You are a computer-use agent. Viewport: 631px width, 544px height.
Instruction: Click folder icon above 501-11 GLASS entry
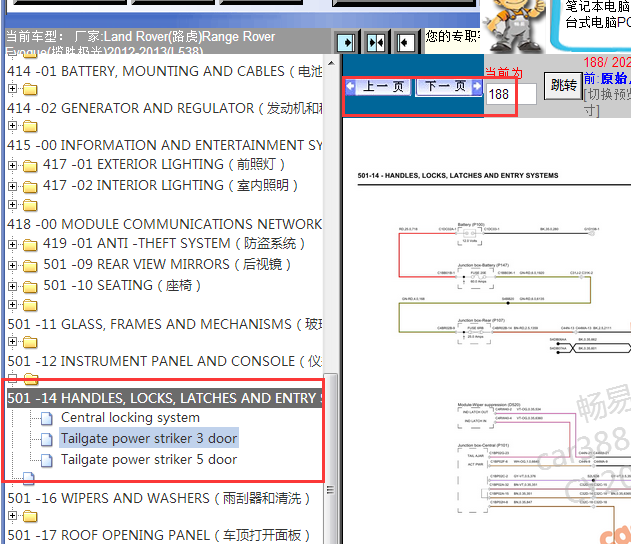tap(30, 305)
